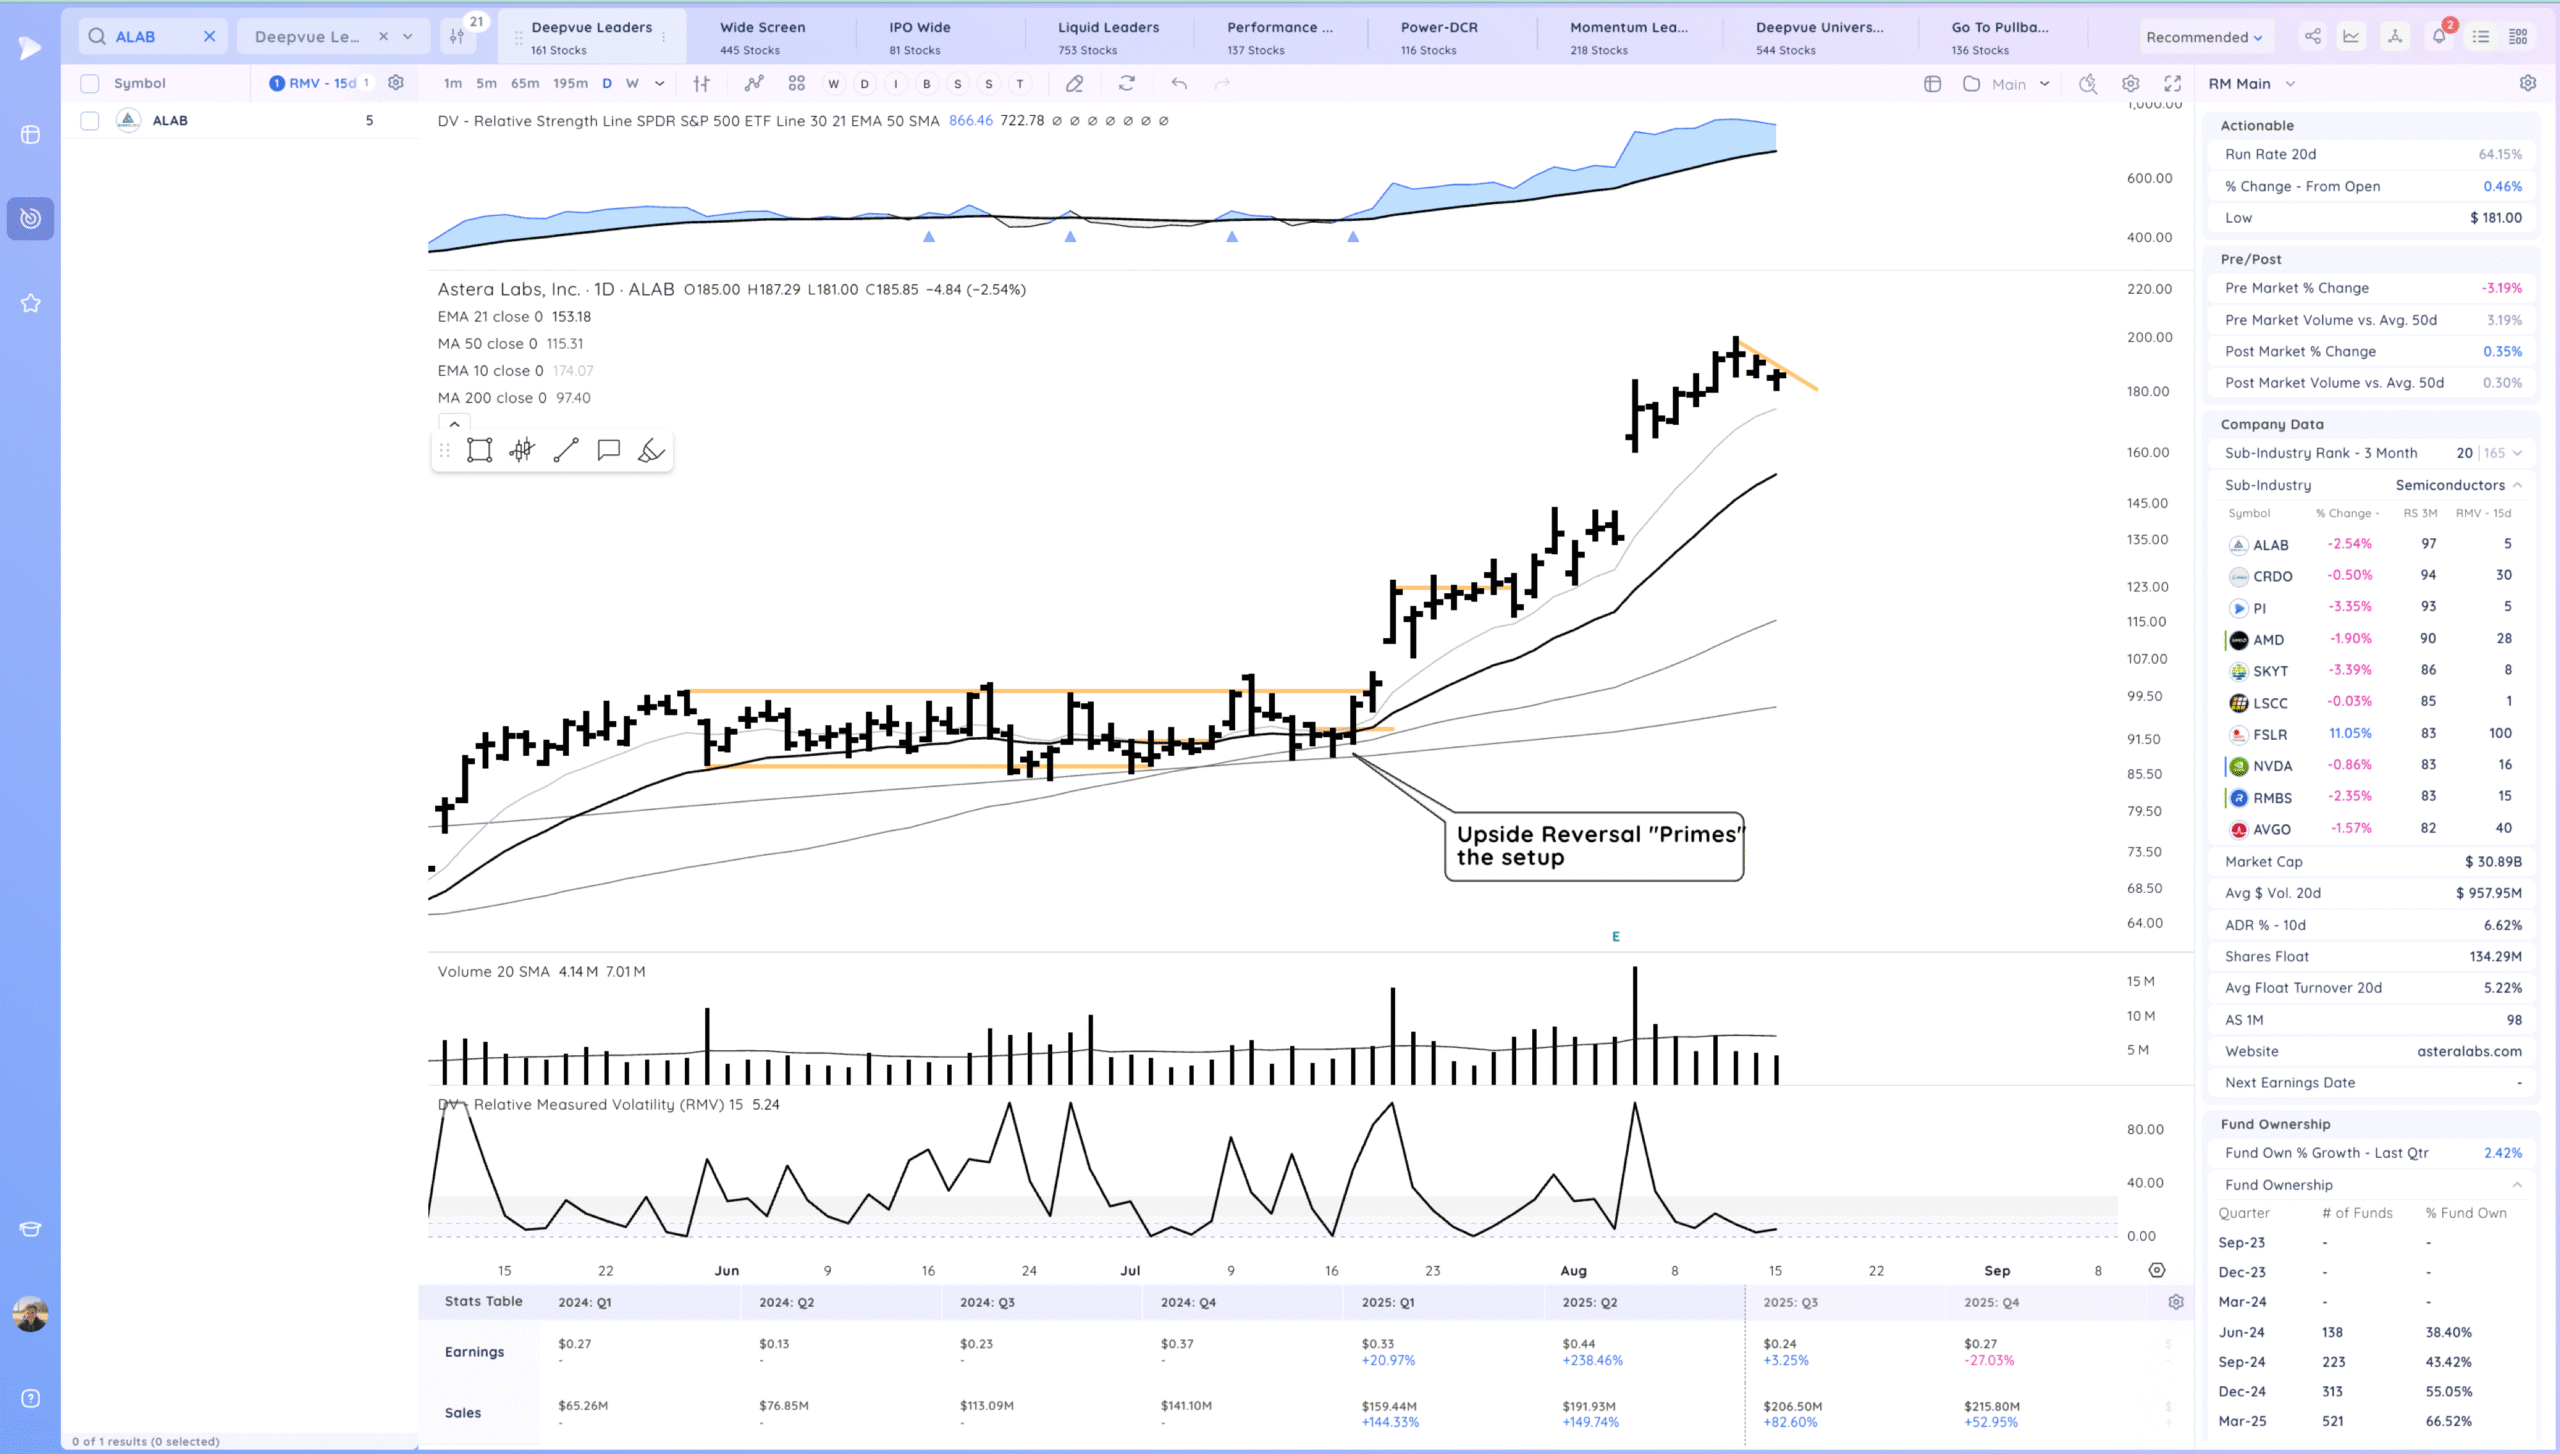Expand the RM Main panel dropdown
The image size is (2560, 1454).
coord(2290,84)
